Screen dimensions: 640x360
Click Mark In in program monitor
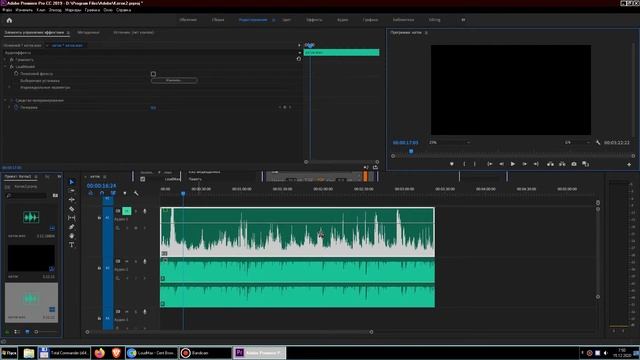click(x=464, y=164)
